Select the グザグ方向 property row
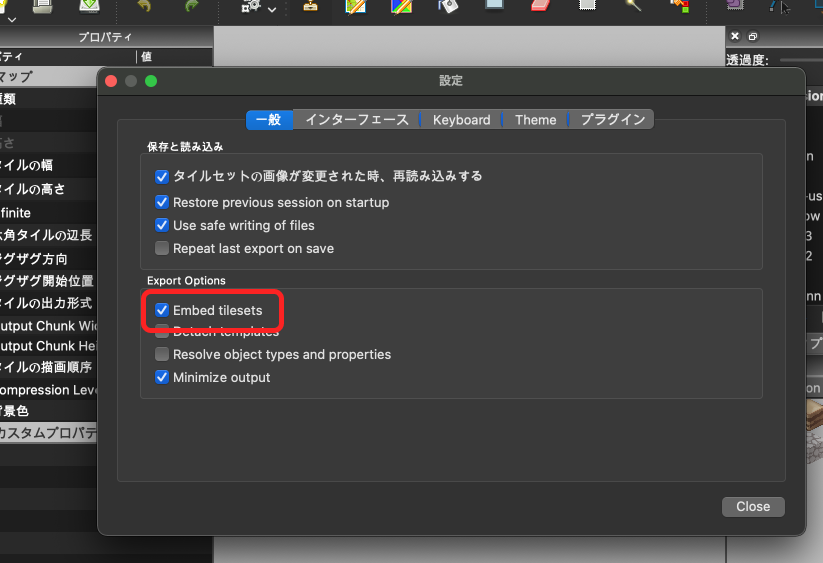The image size is (823, 563). (49, 259)
